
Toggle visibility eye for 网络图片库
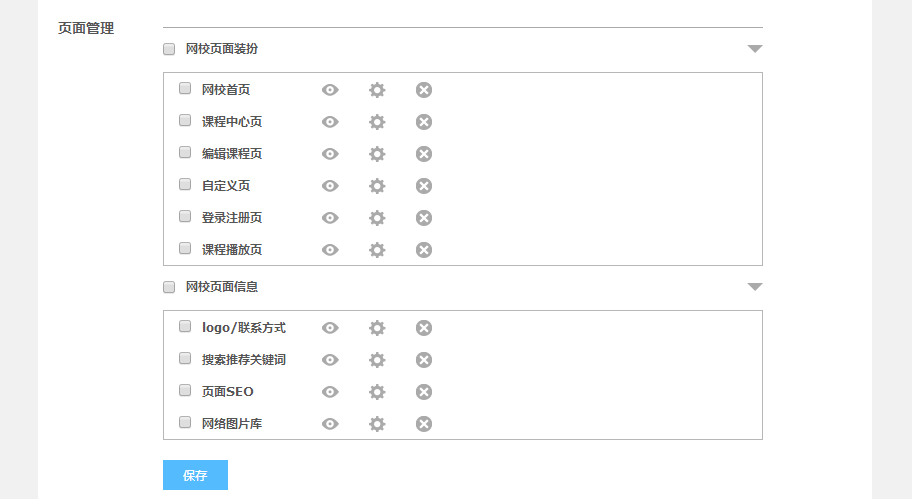point(330,424)
